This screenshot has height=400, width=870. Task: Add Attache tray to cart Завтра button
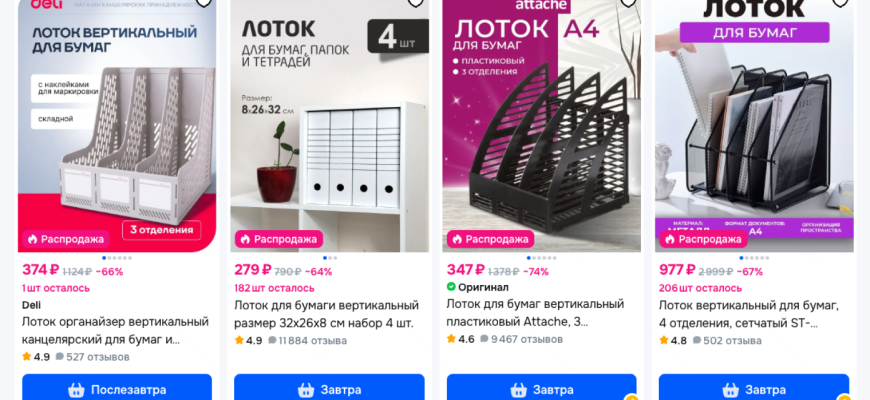(542, 388)
